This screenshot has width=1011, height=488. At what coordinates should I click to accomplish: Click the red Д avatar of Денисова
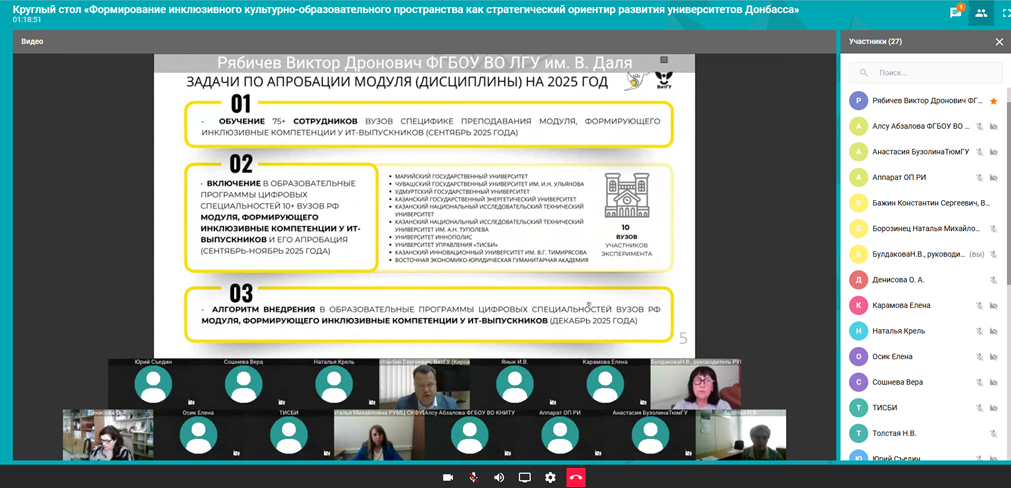click(x=858, y=280)
